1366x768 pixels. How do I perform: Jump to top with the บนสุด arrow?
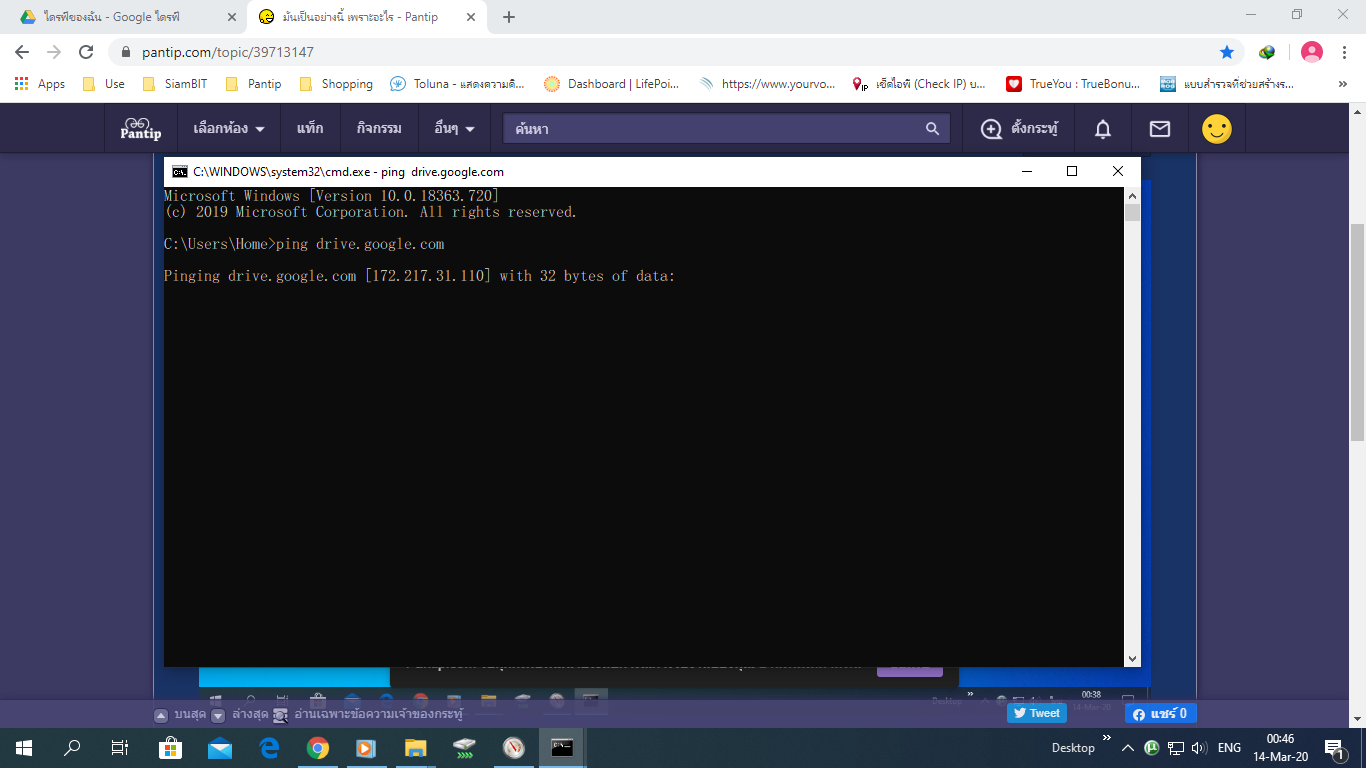tap(160, 715)
